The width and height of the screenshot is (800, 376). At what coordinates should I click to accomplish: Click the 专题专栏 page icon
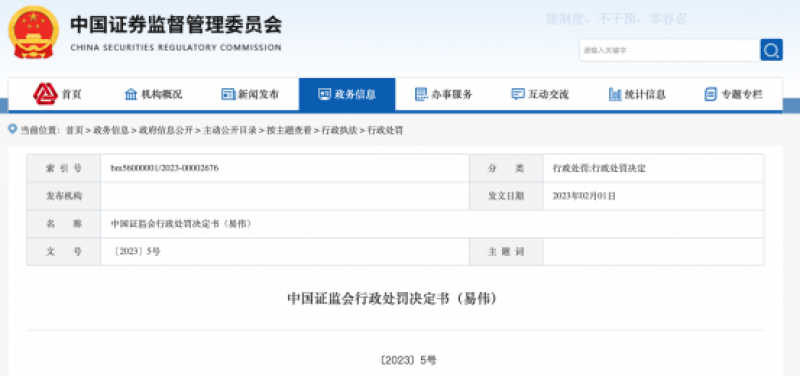(710, 94)
